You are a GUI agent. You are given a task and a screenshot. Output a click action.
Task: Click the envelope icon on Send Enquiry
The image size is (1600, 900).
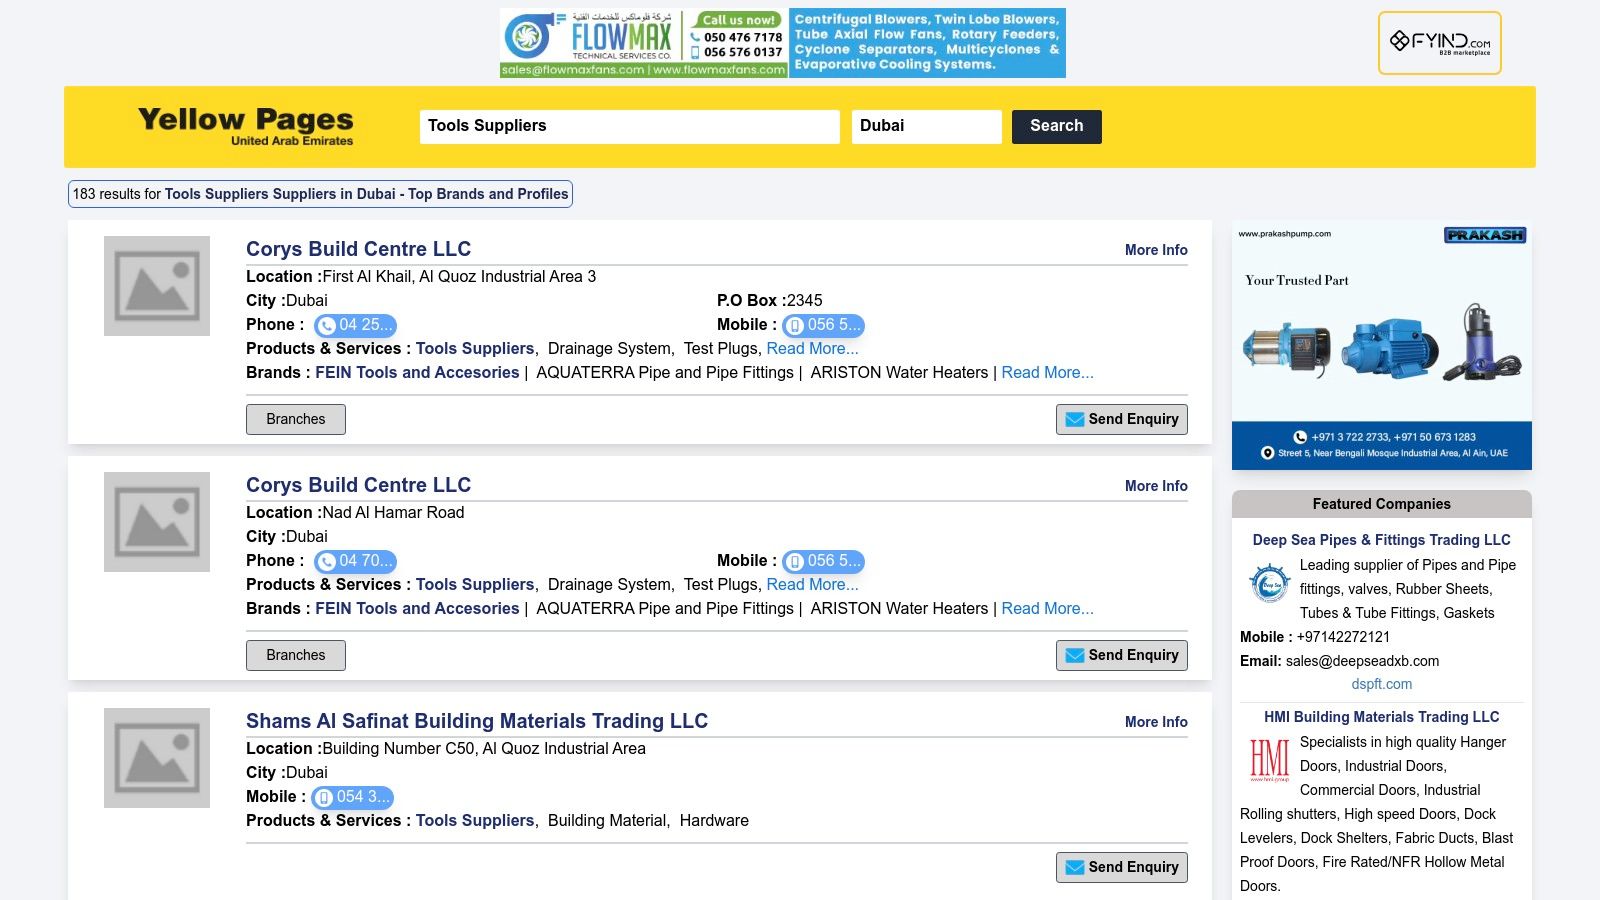point(1074,419)
